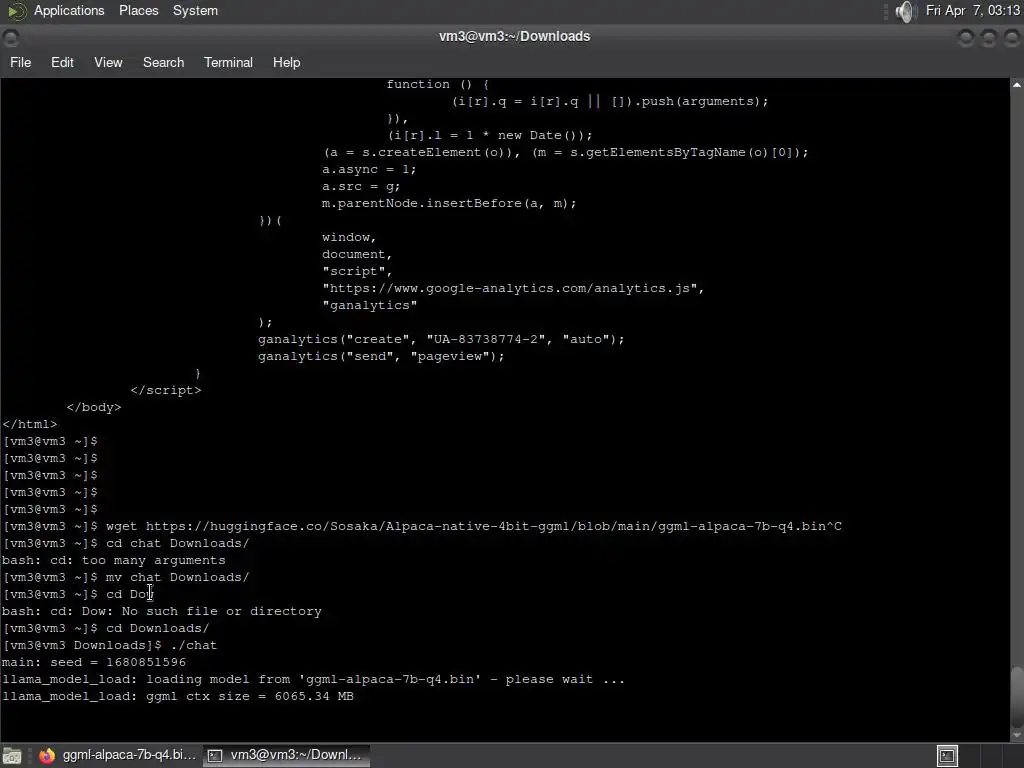Viewport: 1024px width, 768px height.
Task: Click the Applications menu logo icon
Action: [x=16, y=11]
